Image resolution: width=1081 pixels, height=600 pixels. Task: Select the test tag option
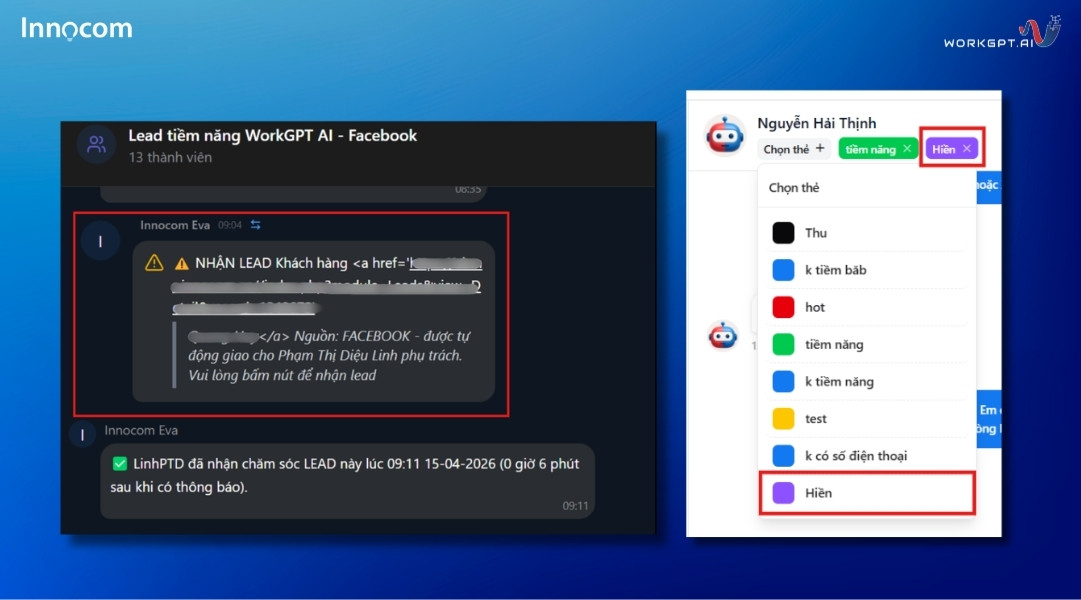pos(867,419)
